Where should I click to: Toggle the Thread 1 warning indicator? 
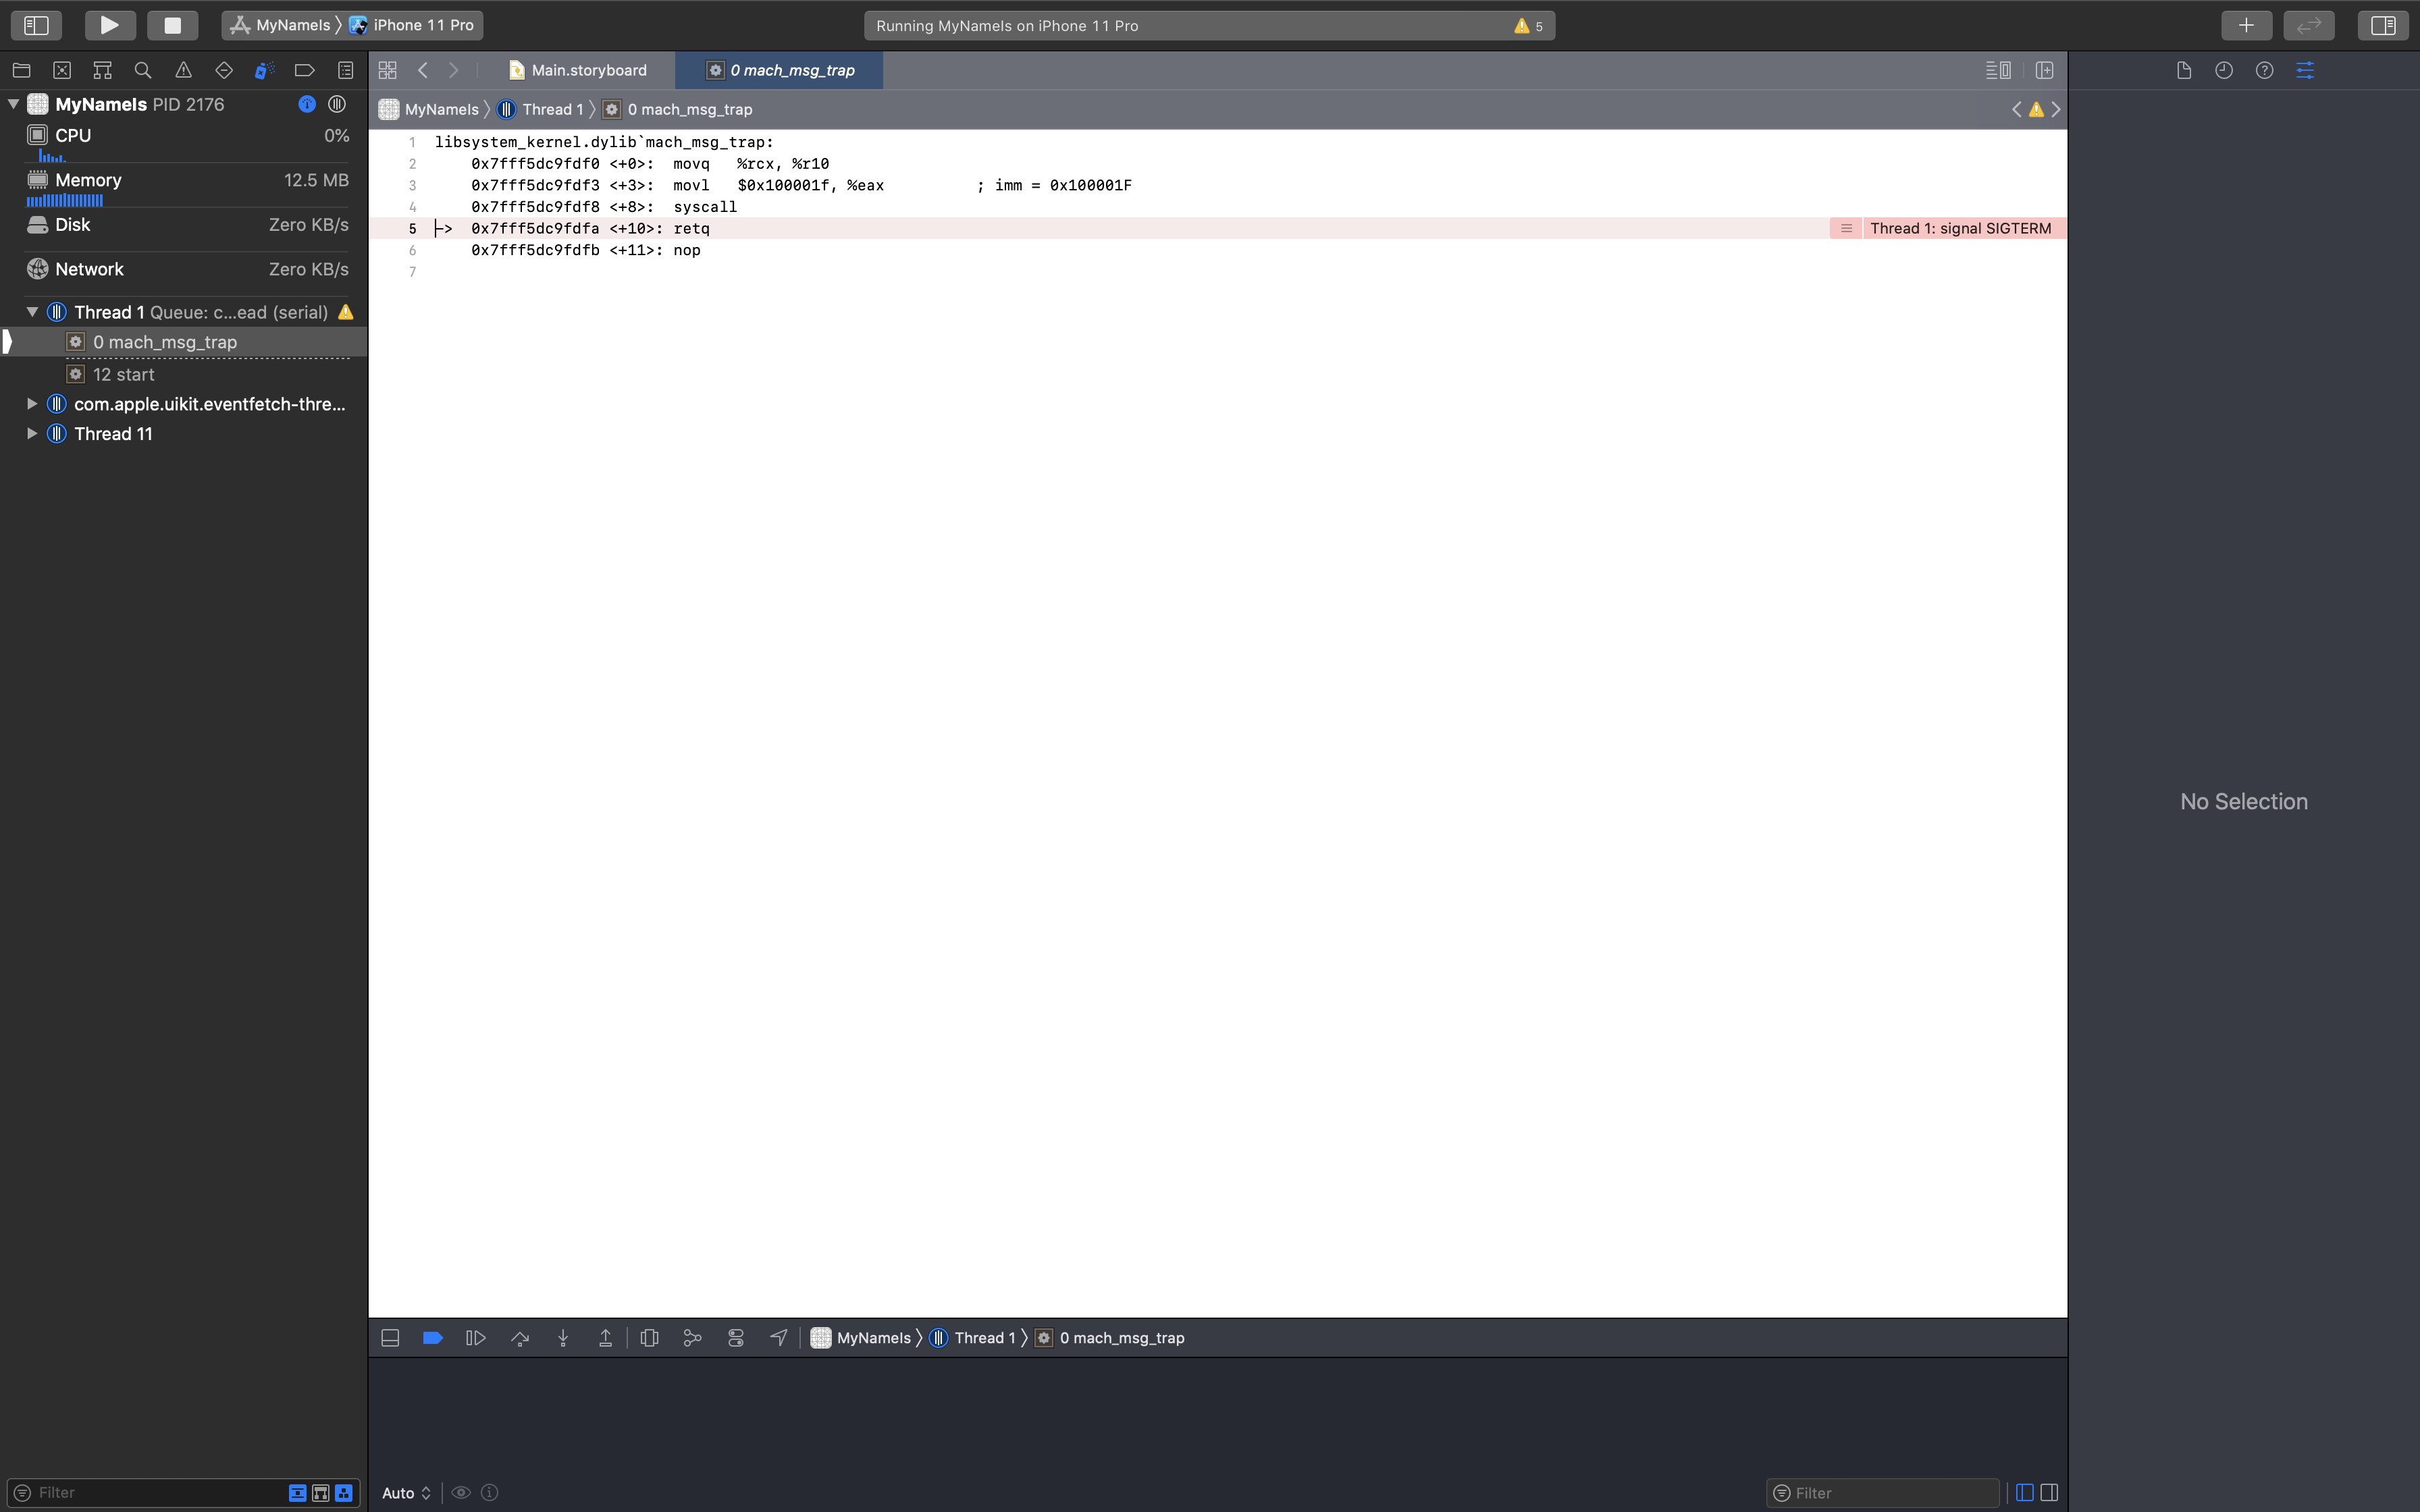coord(345,312)
